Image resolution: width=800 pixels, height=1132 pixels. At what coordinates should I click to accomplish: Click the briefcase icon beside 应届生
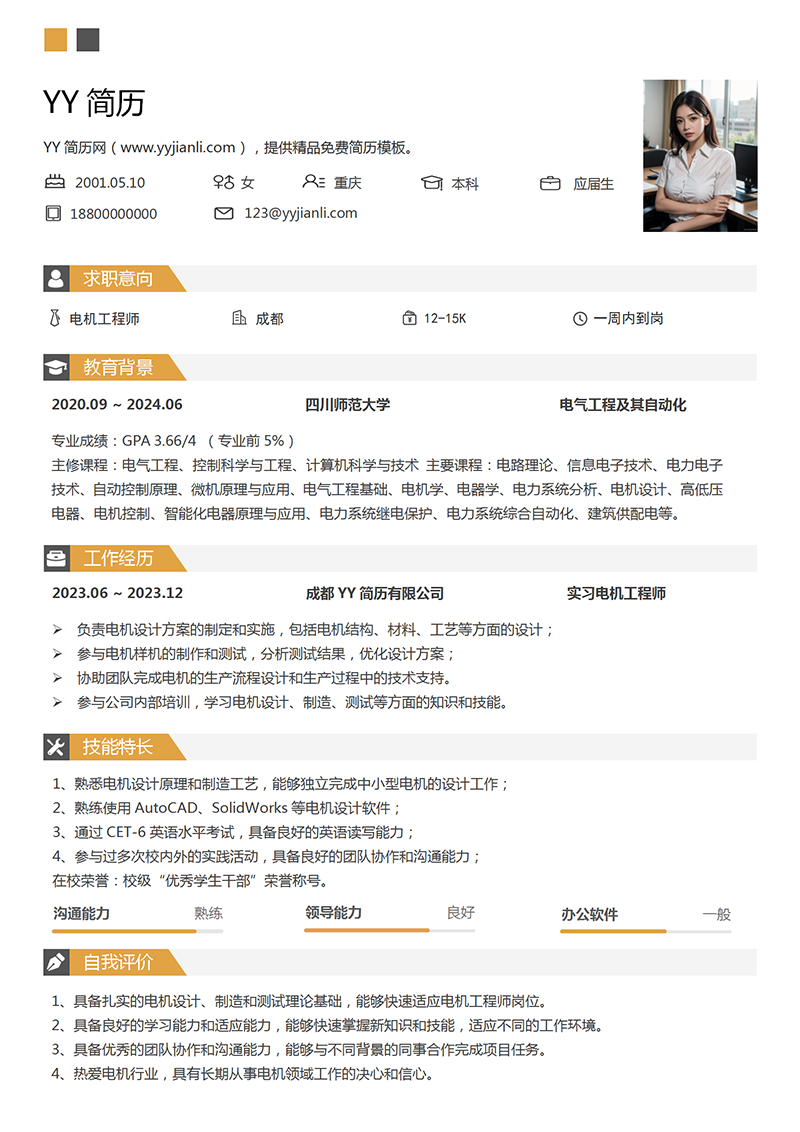[x=550, y=183]
